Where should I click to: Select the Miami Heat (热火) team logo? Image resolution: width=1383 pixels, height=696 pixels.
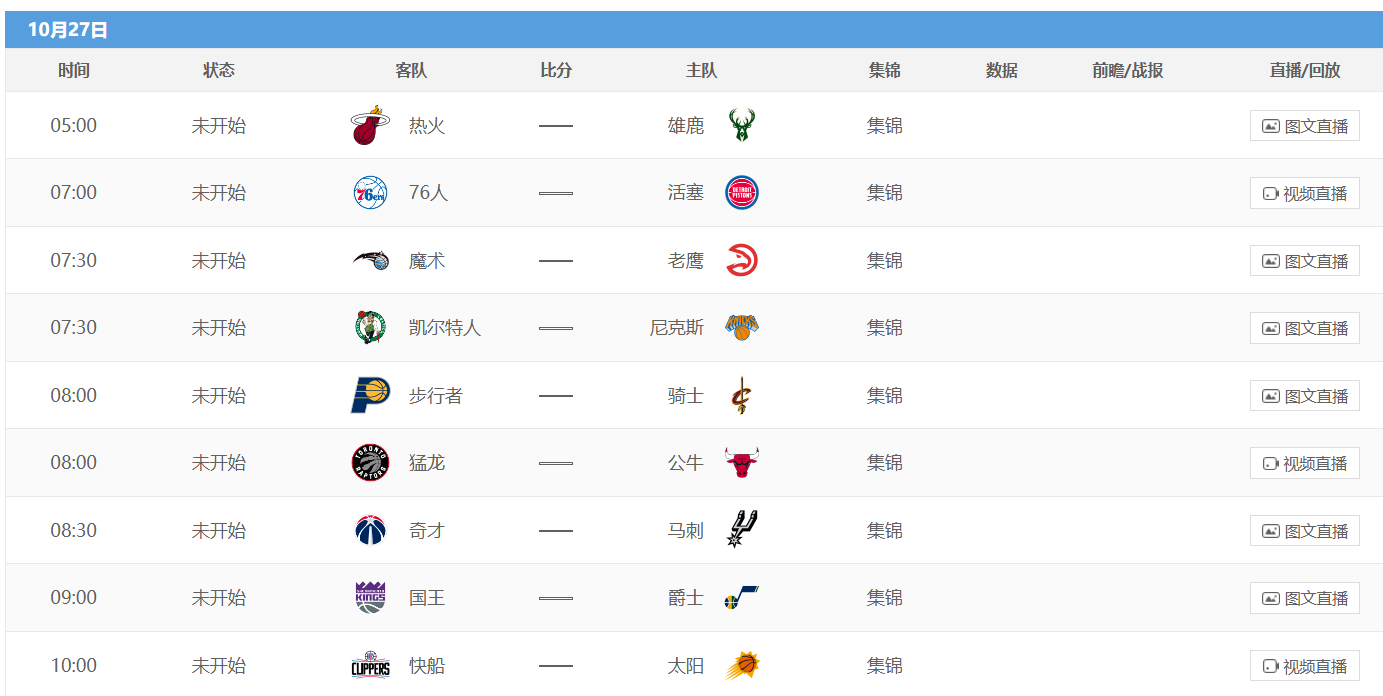pos(369,125)
